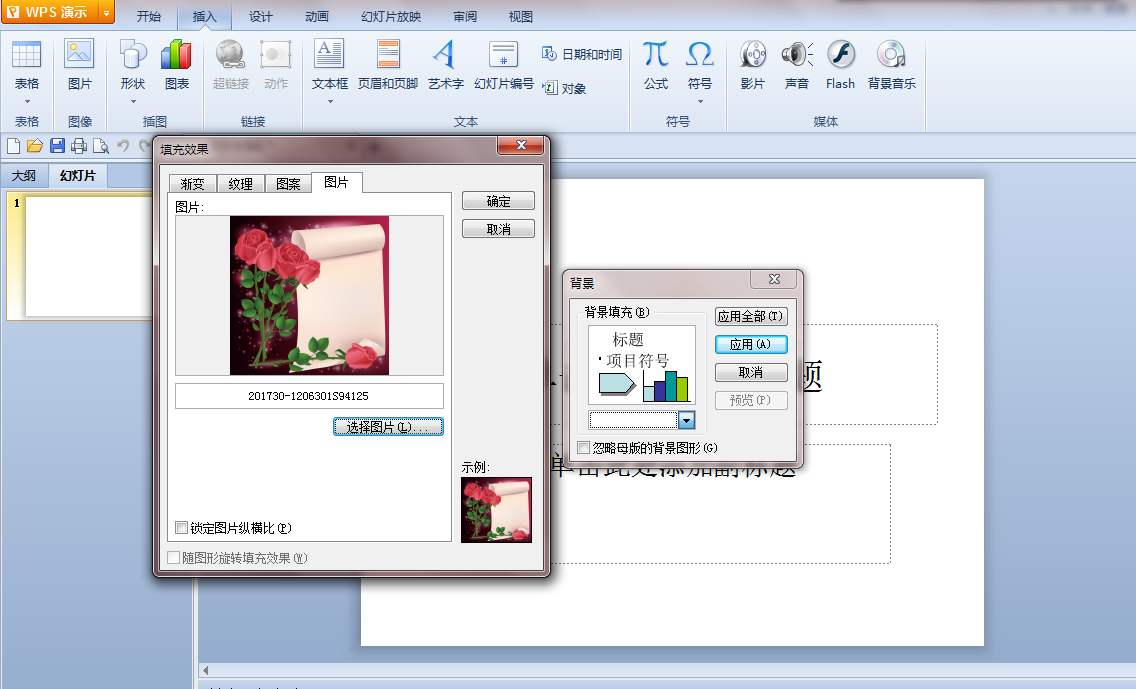Click the sample (示例) preview thumbnail
This screenshot has width=1136, height=689.
tap(496, 510)
